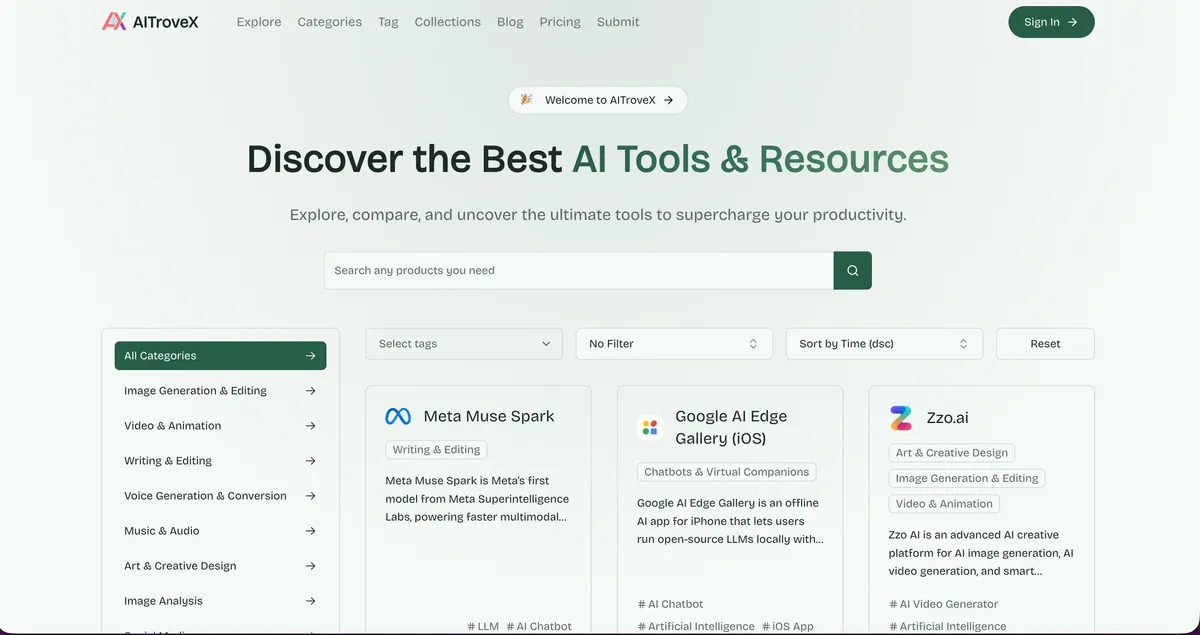Screen dimensions: 1200x635
Task: Click arrow beside Music & Audio category
Action: click(x=311, y=531)
